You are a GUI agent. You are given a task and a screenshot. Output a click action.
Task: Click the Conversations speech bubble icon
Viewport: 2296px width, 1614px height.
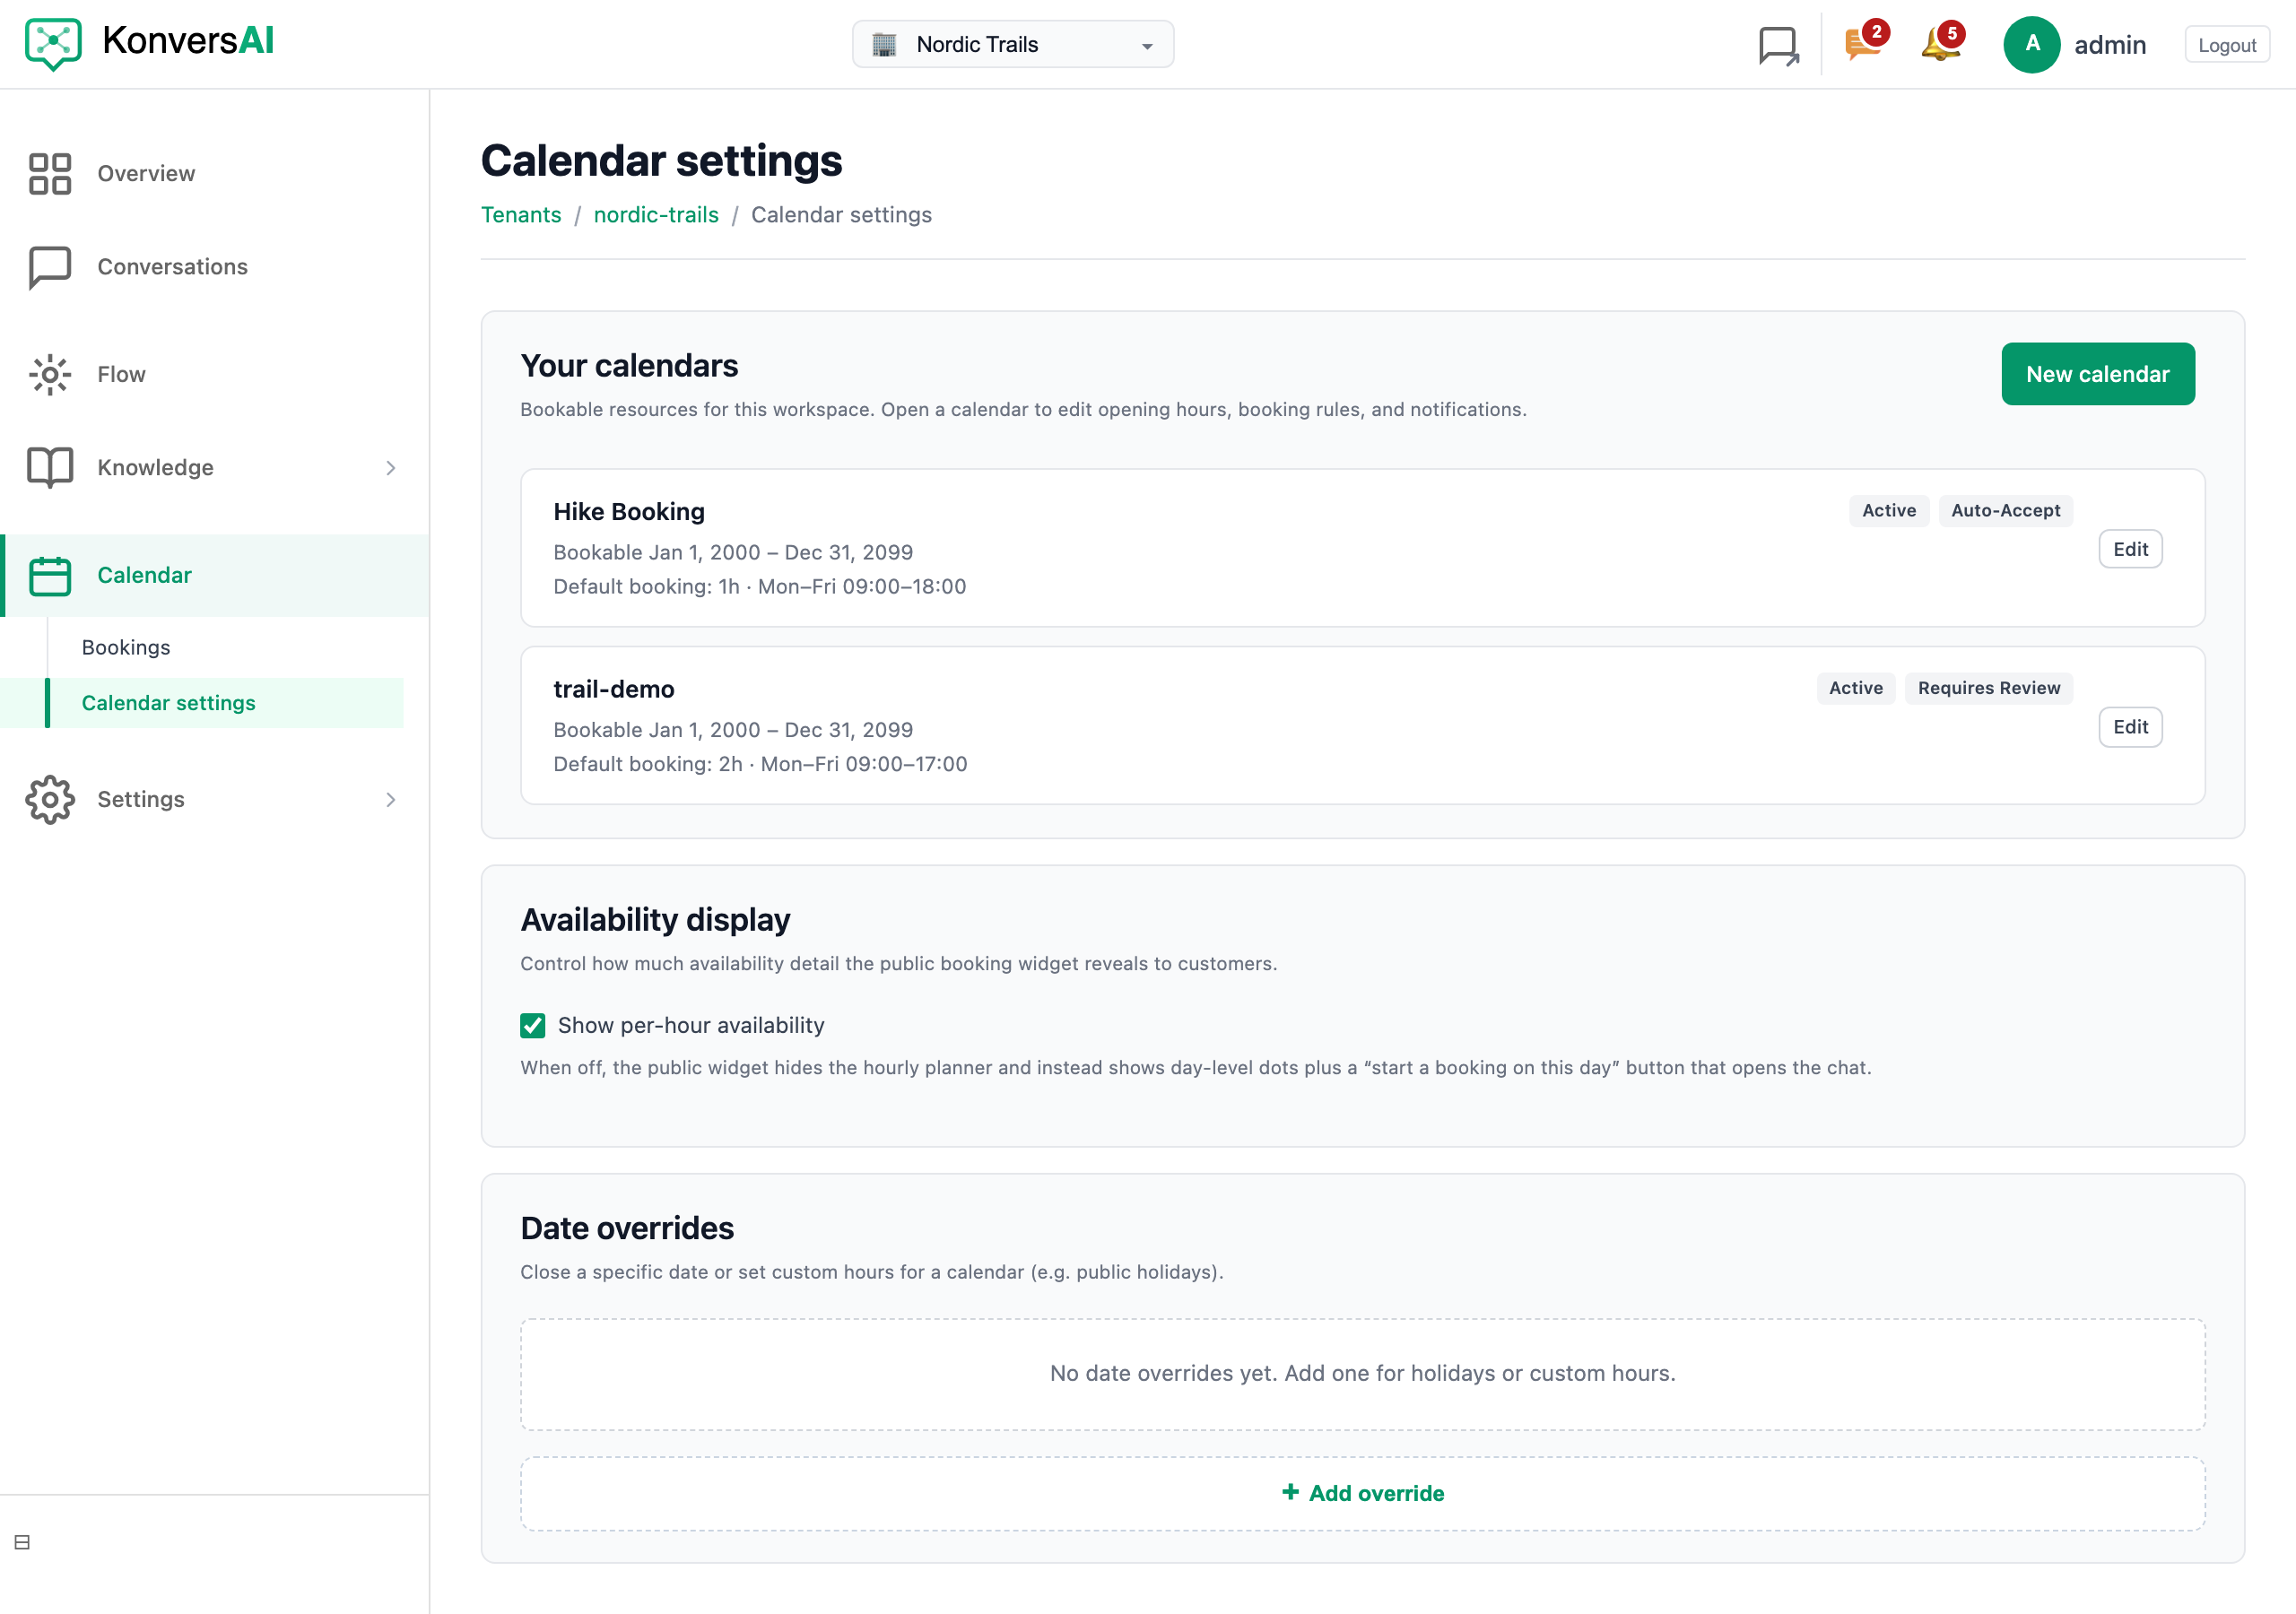tap(50, 267)
